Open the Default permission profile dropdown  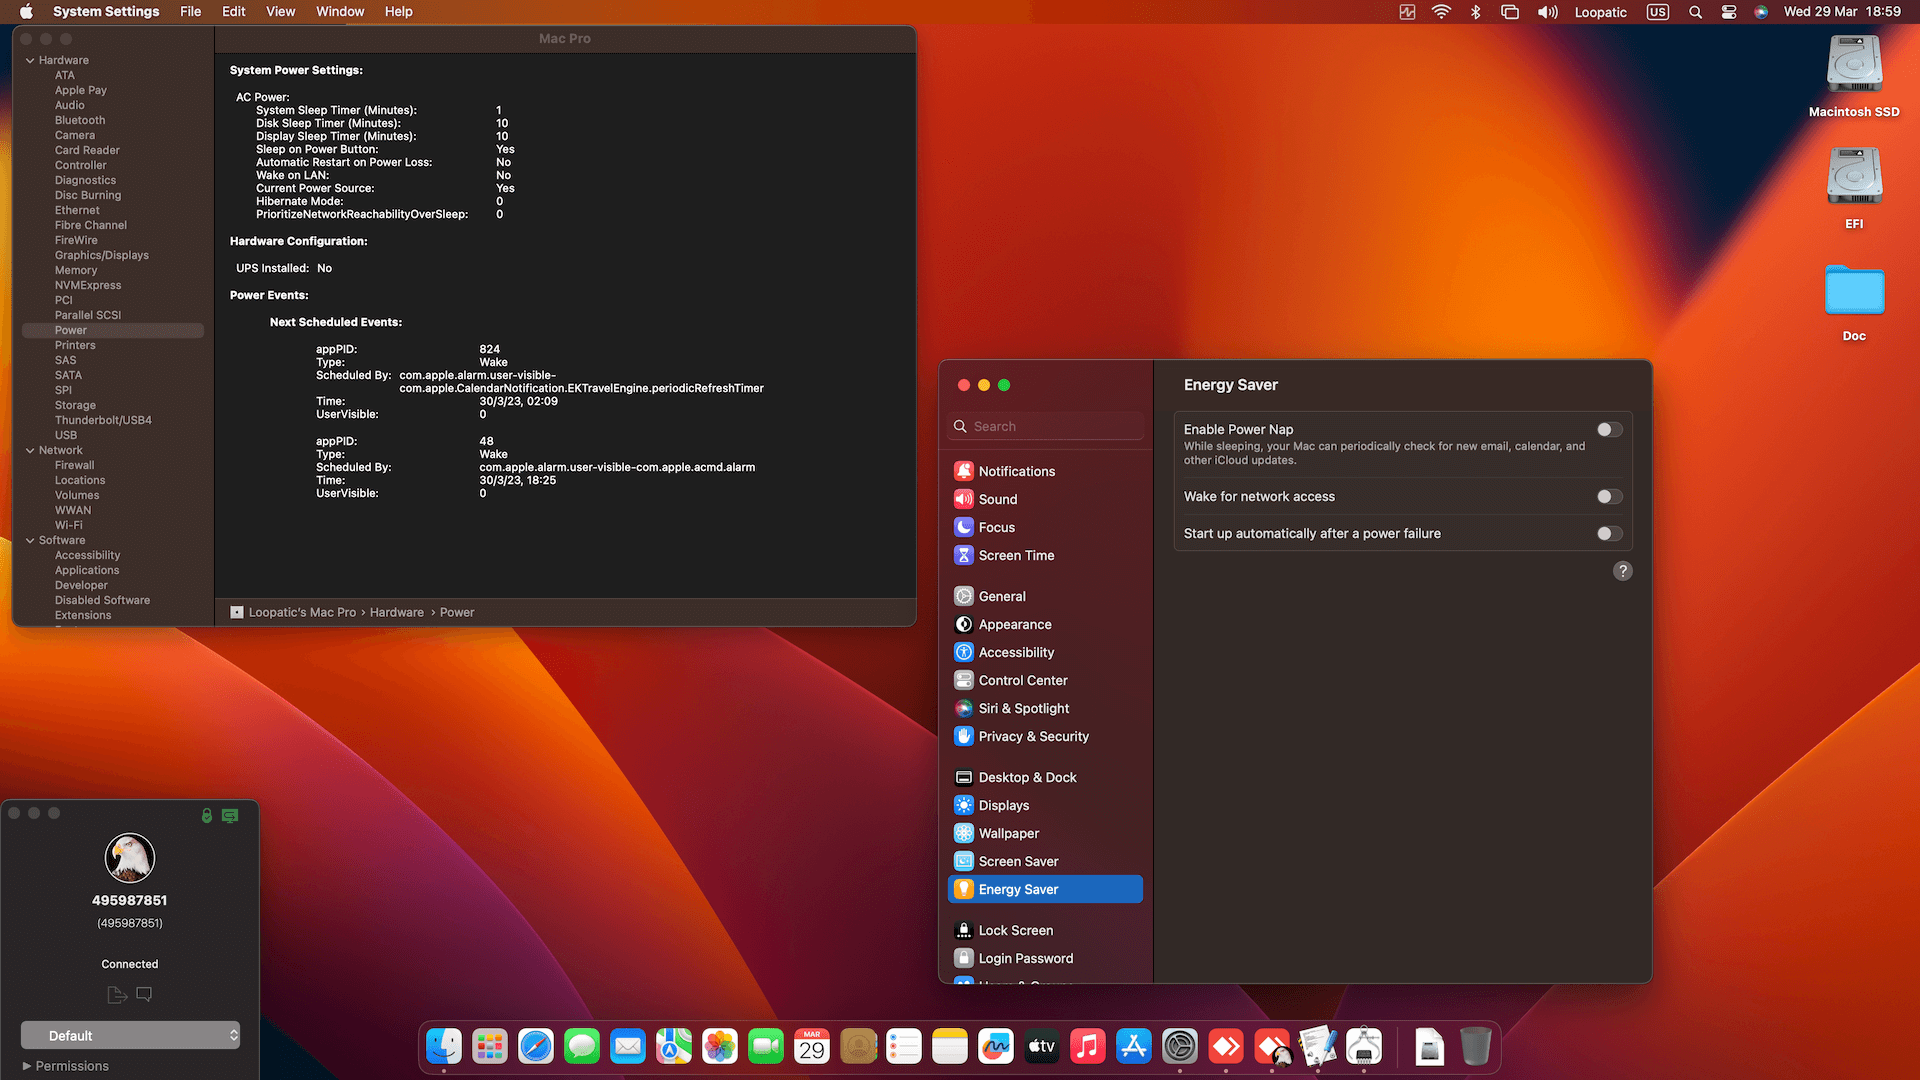pos(130,1035)
